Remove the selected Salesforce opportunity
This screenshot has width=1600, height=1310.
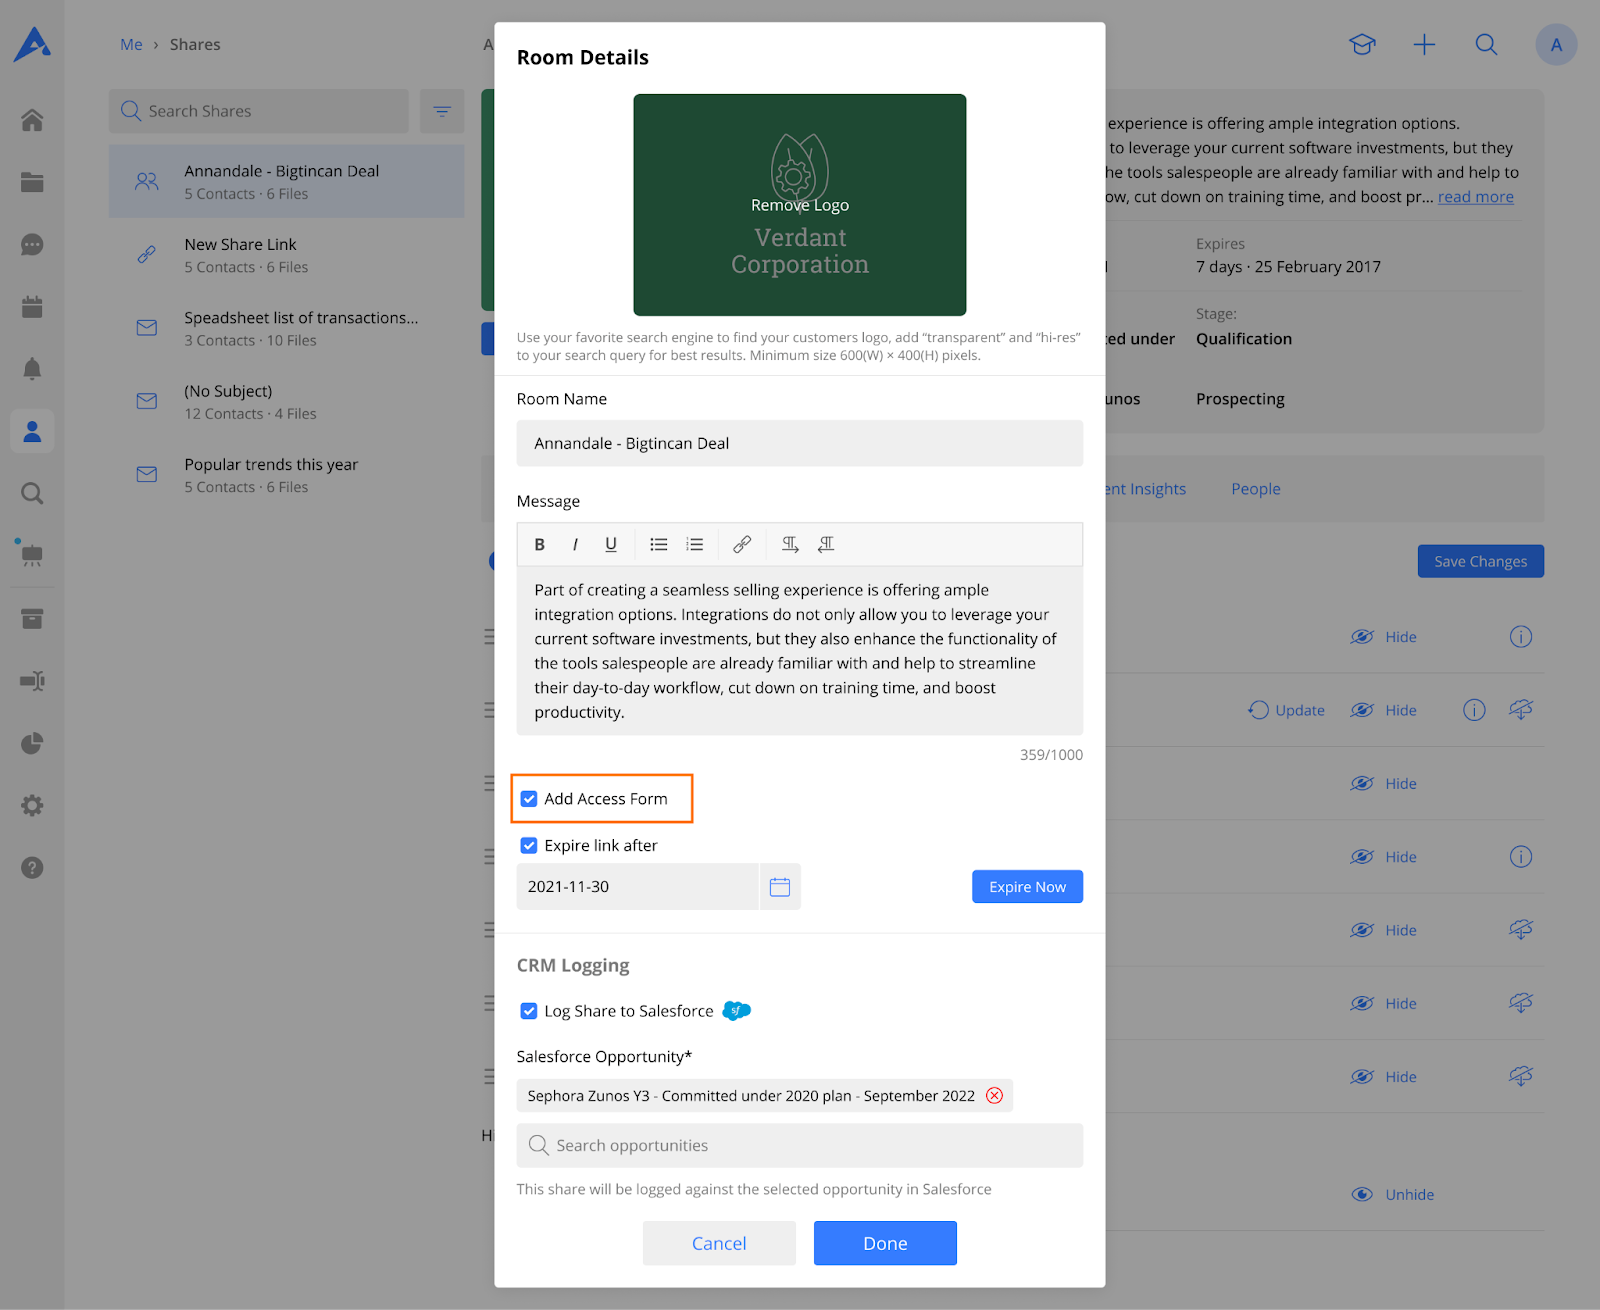994,1096
